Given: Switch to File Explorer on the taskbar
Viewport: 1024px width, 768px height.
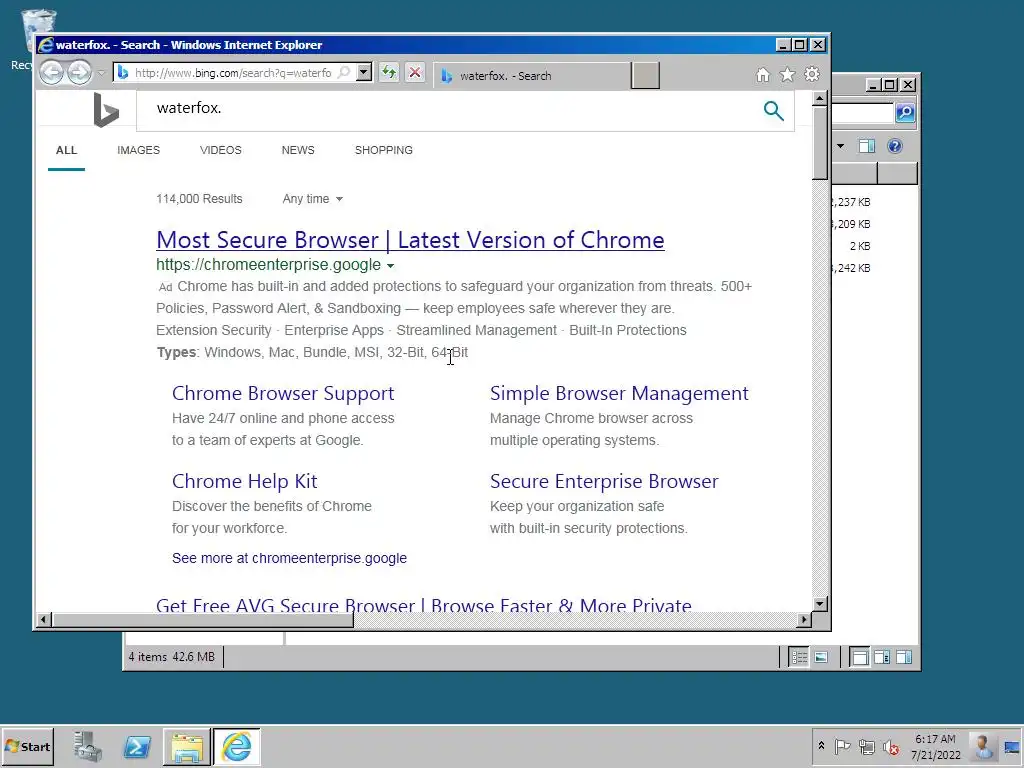Looking at the screenshot, I should click(x=187, y=746).
